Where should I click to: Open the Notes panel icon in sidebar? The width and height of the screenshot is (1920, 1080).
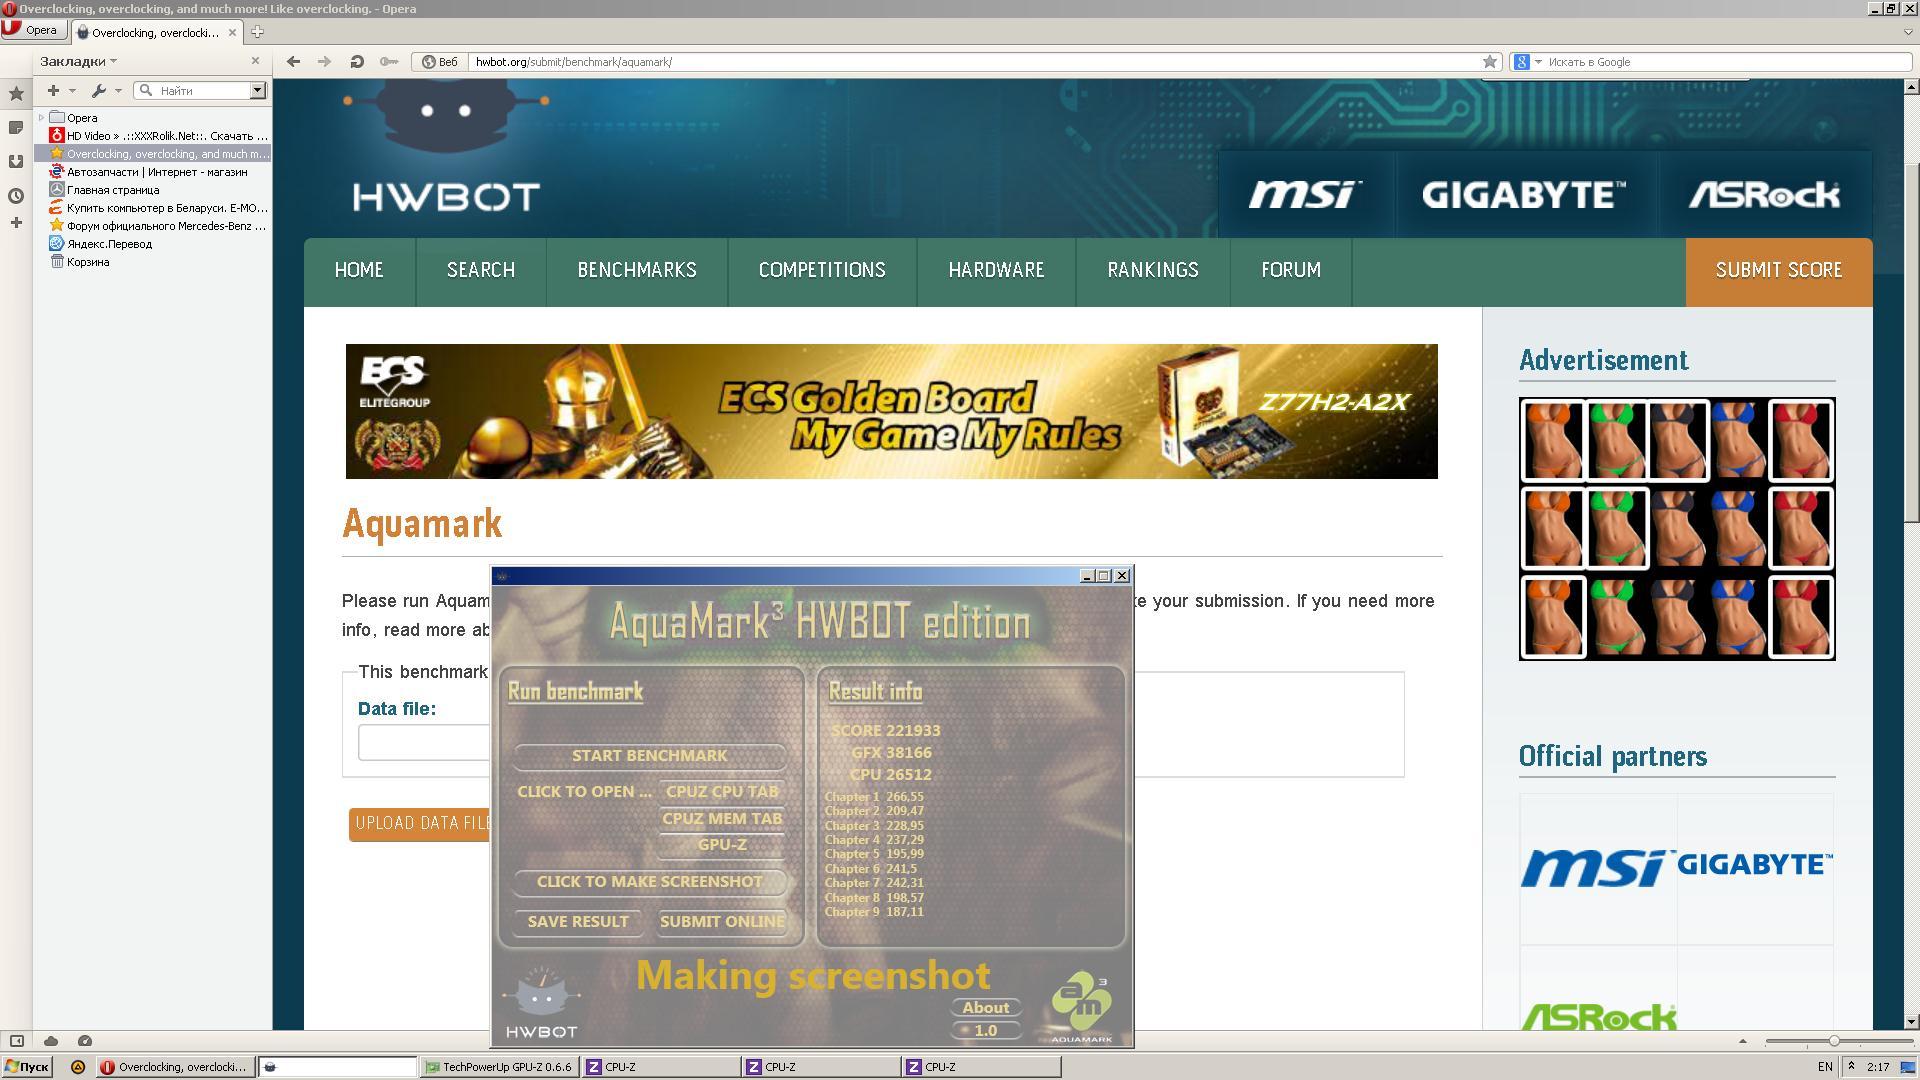tap(16, 127)
